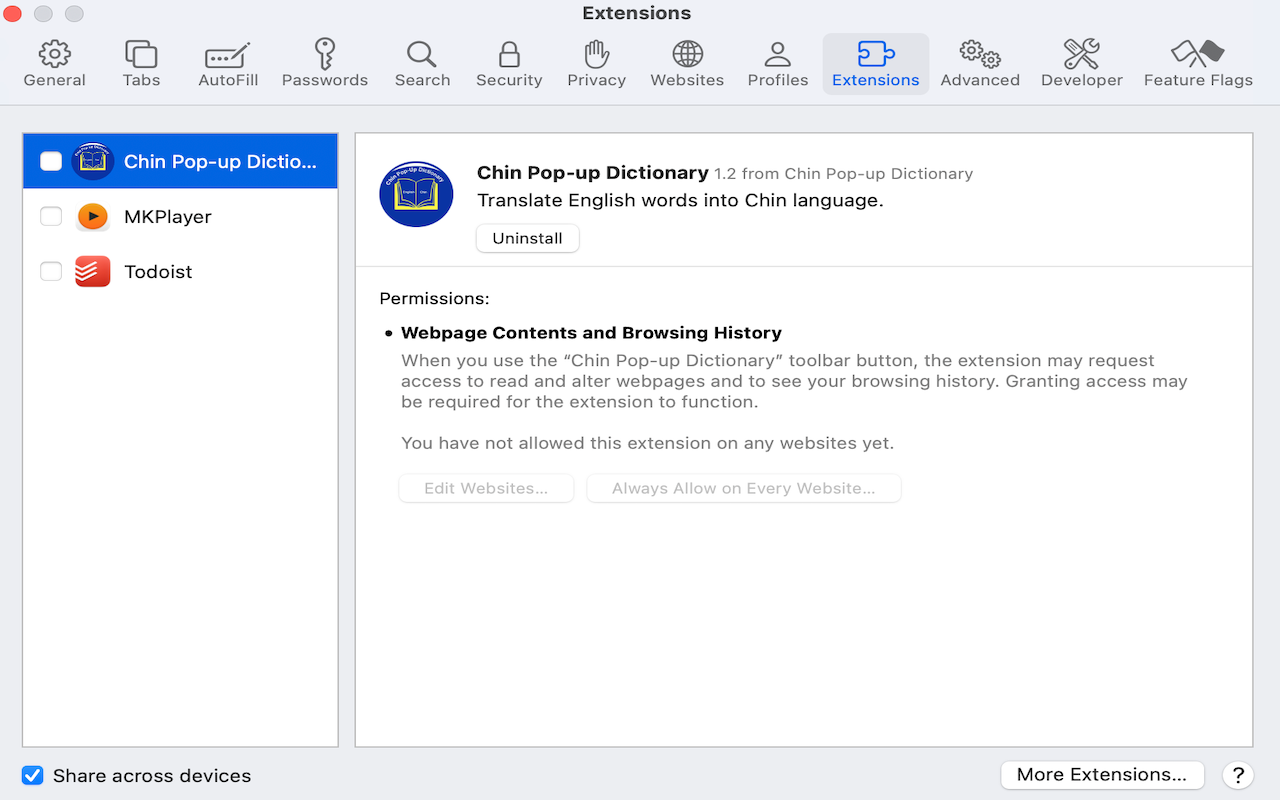This screenshot has width=1280, height=800.
Task: Click 'You have not allowed this extension' text
Action: click(647, 443)
